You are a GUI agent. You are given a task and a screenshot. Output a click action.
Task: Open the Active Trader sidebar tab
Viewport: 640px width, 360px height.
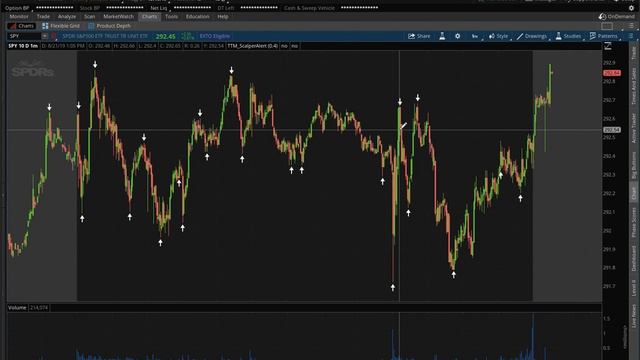click(633, 128)
